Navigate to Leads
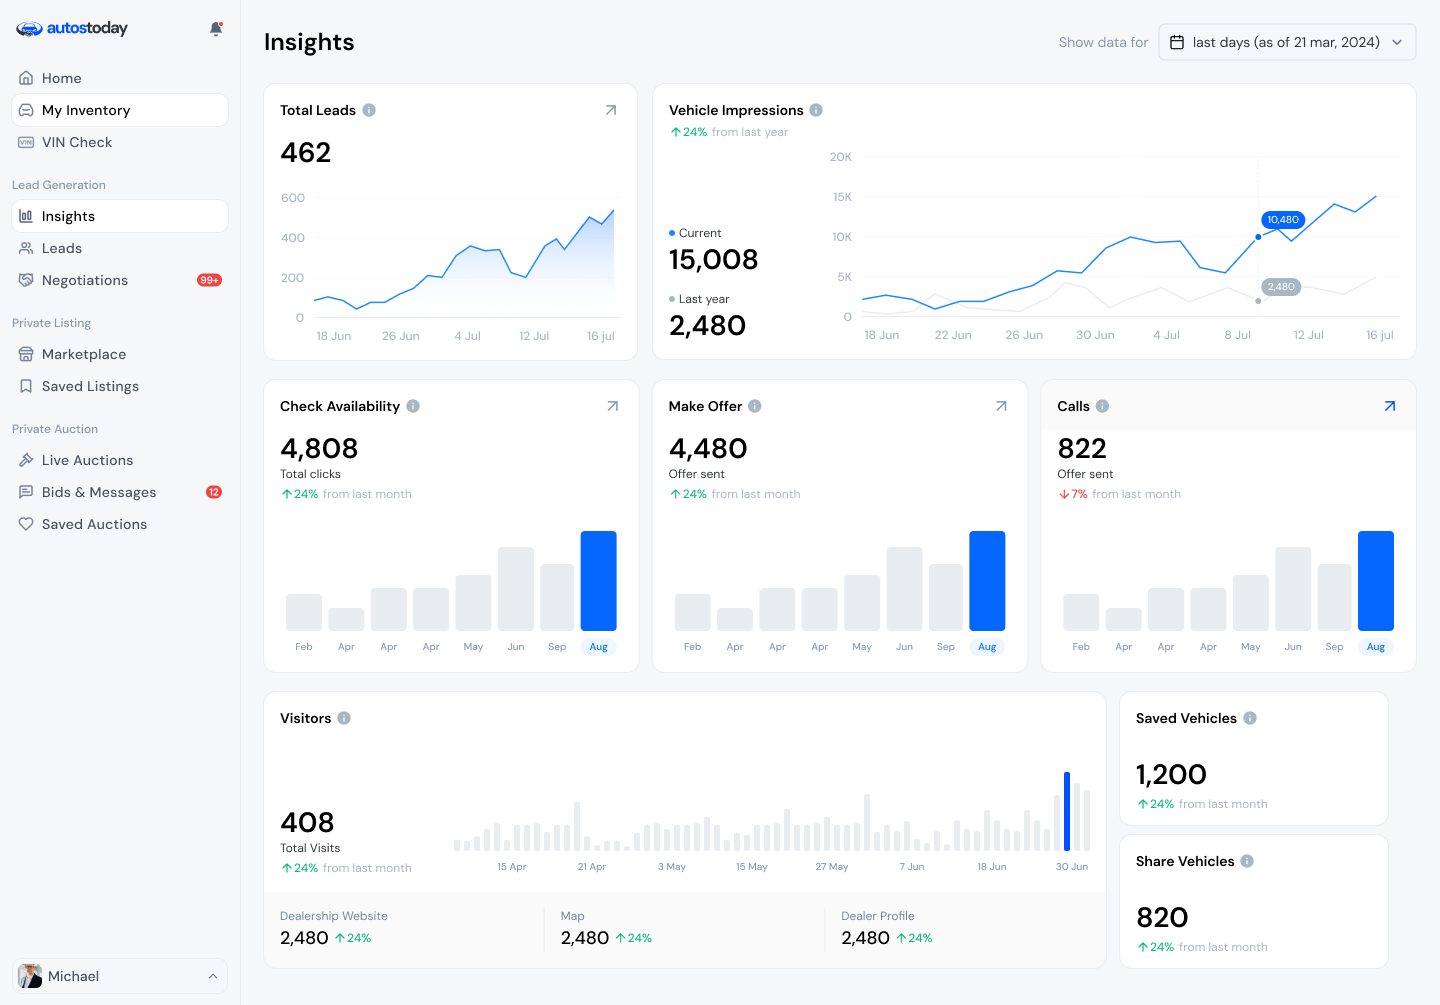 point(120,248)
